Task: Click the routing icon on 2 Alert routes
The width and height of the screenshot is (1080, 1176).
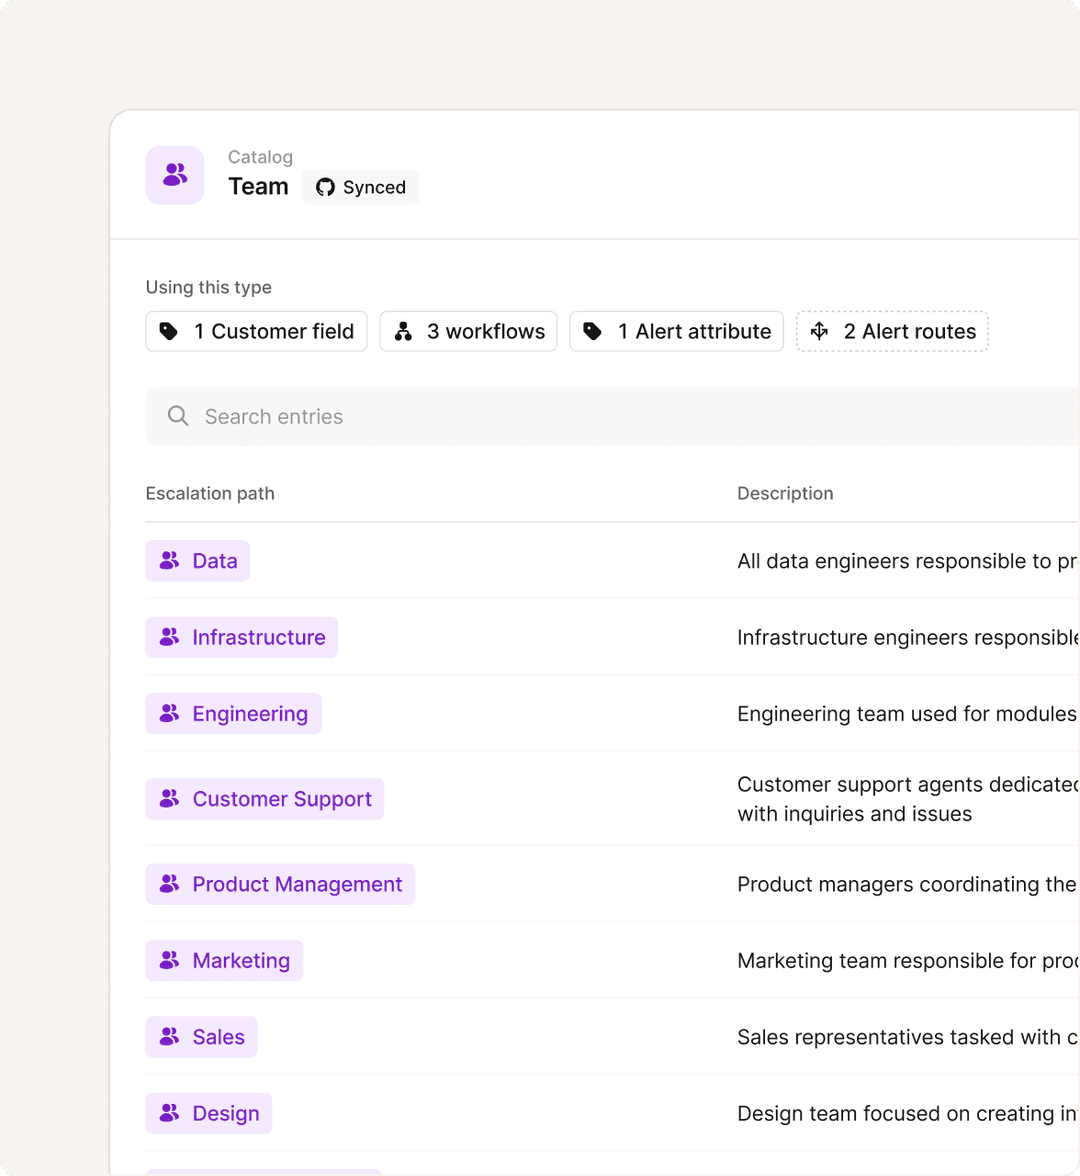Action: pos(819,331)
